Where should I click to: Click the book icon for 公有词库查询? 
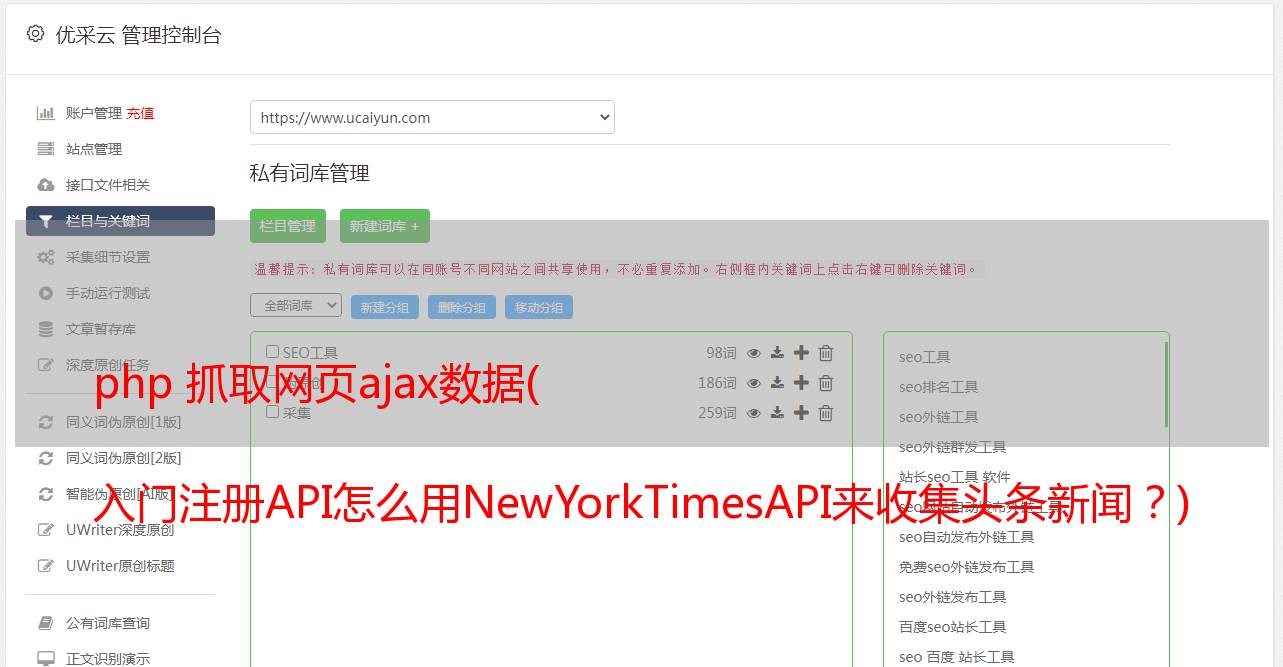click(x=45, y=623)
